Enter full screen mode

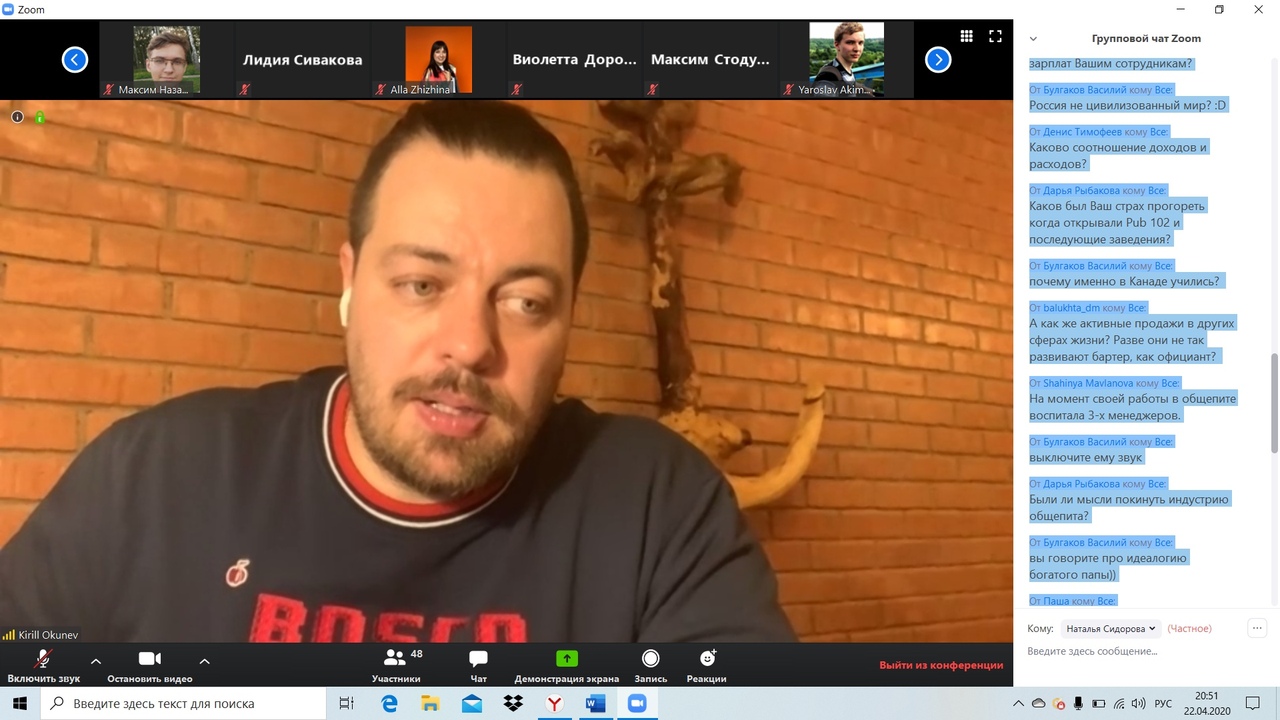pos(995,36)
